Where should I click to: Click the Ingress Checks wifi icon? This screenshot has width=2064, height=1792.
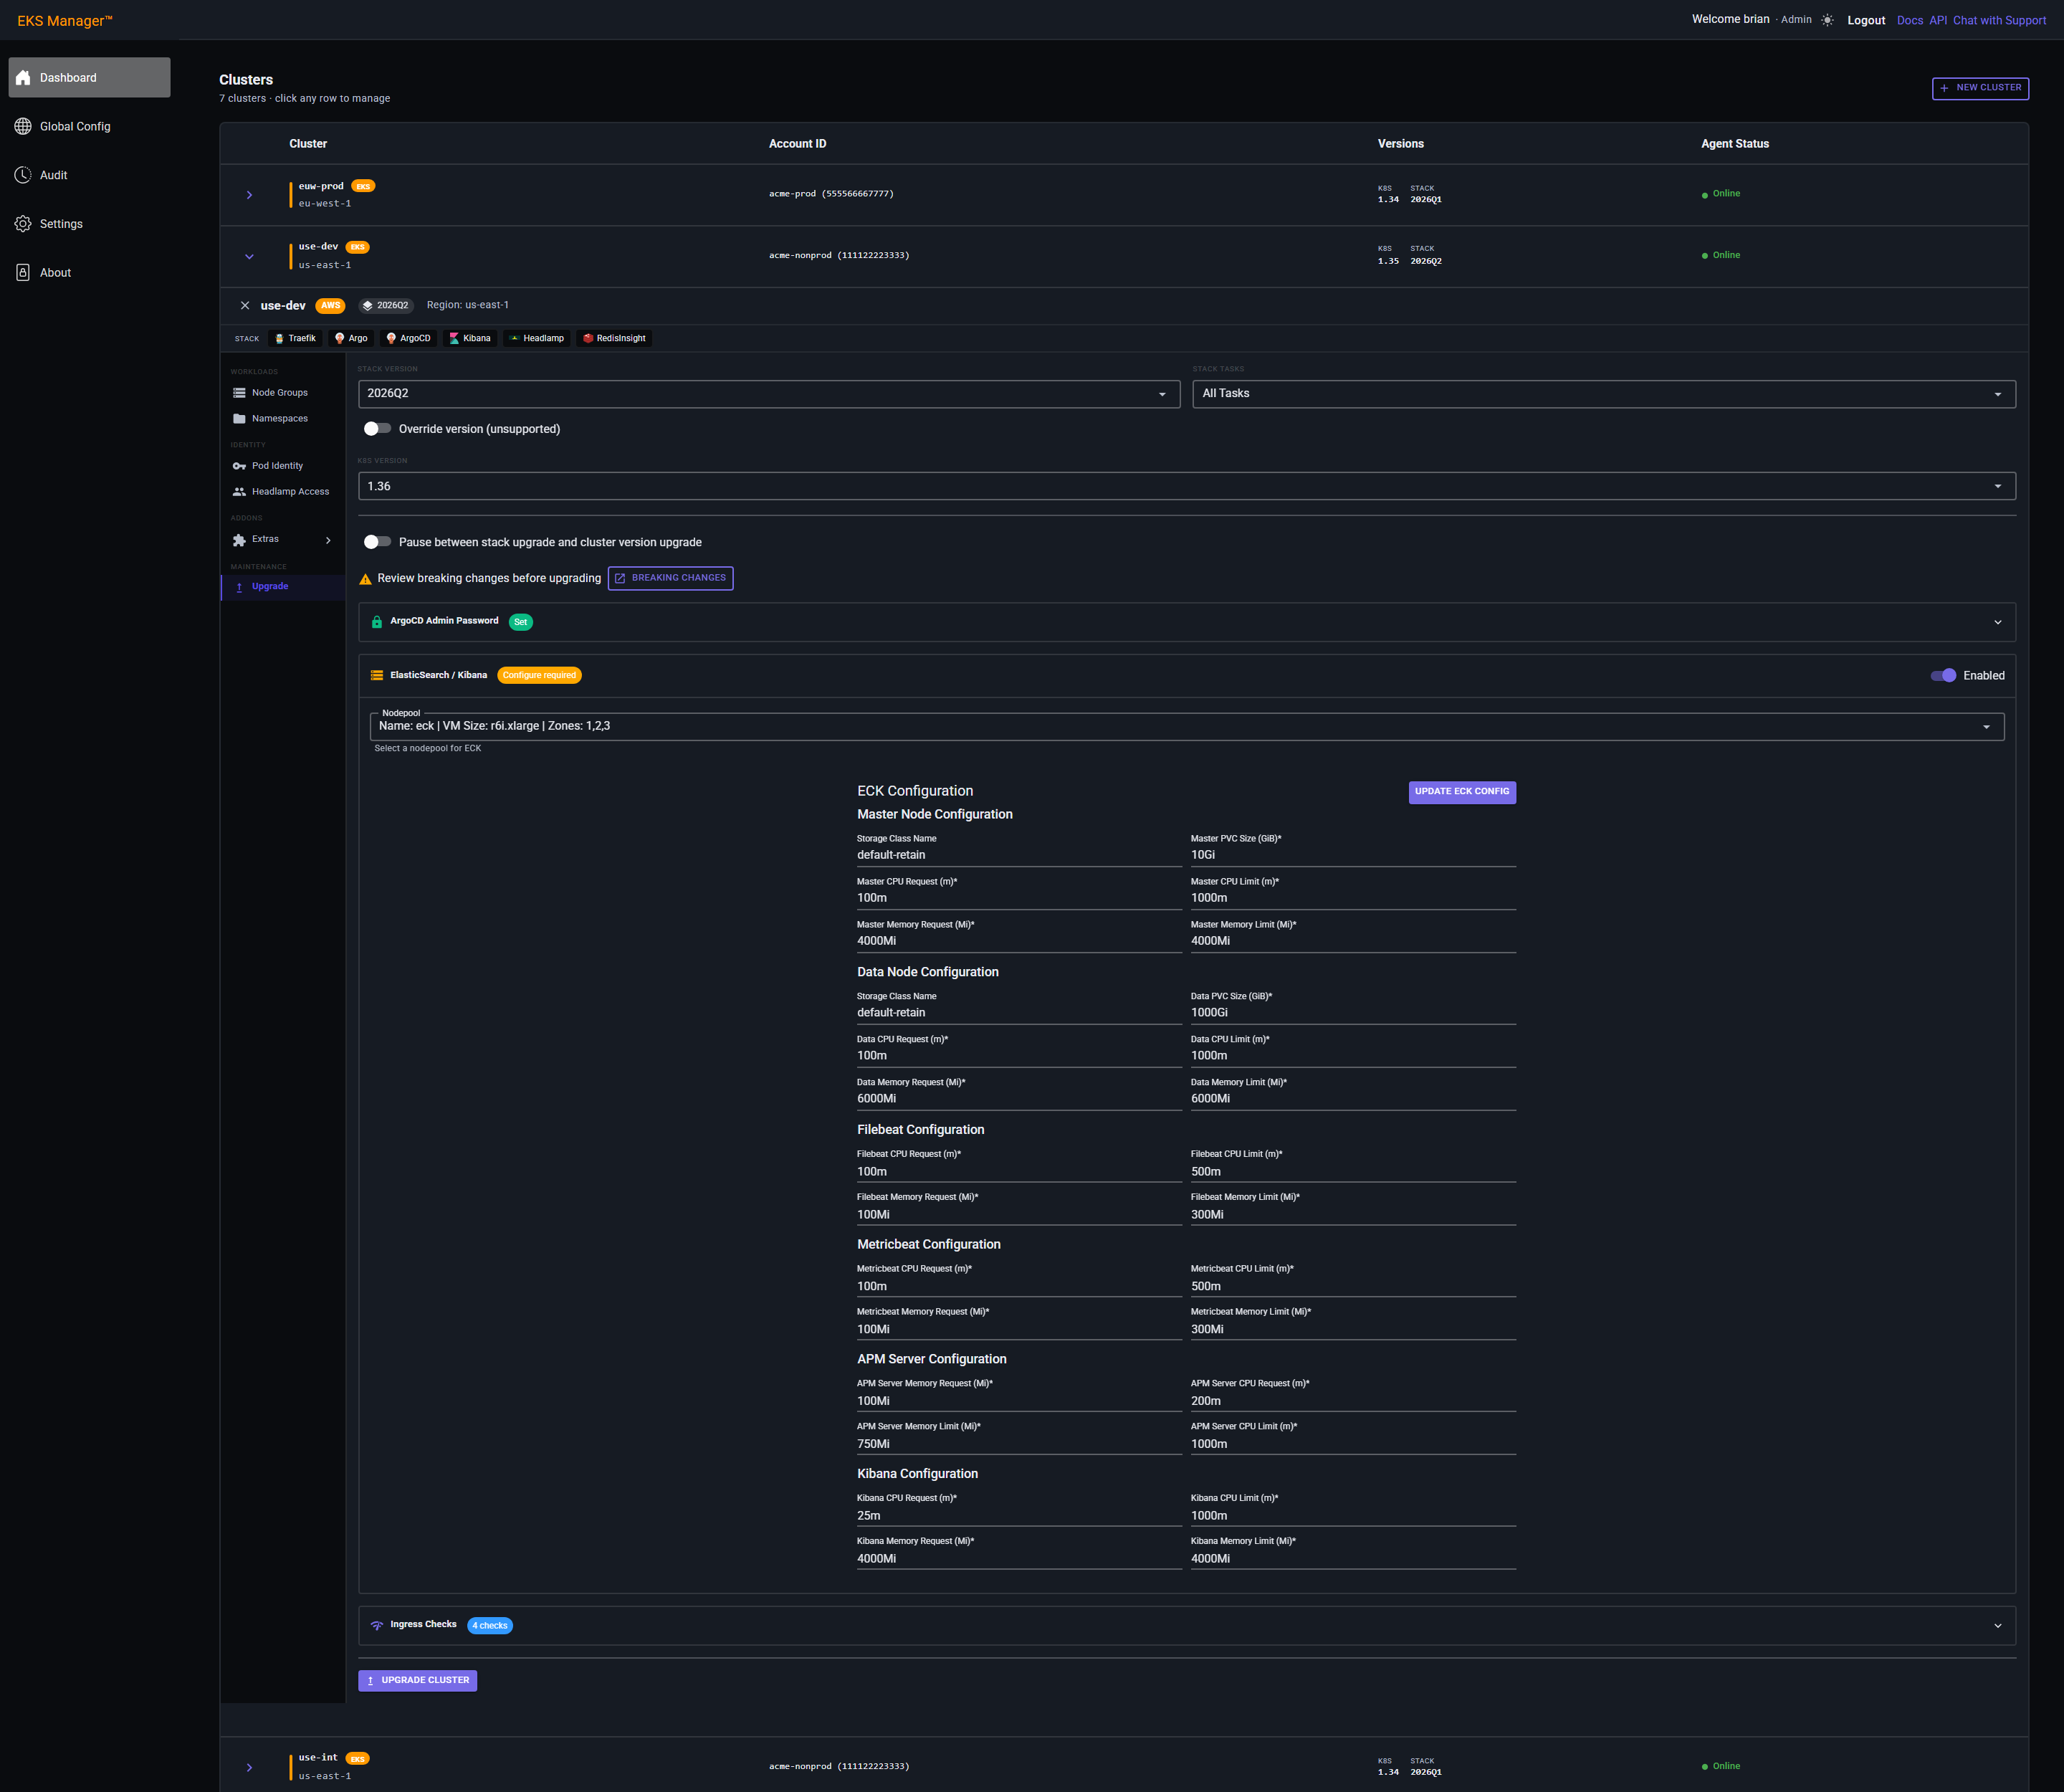tap(377, 1625)
